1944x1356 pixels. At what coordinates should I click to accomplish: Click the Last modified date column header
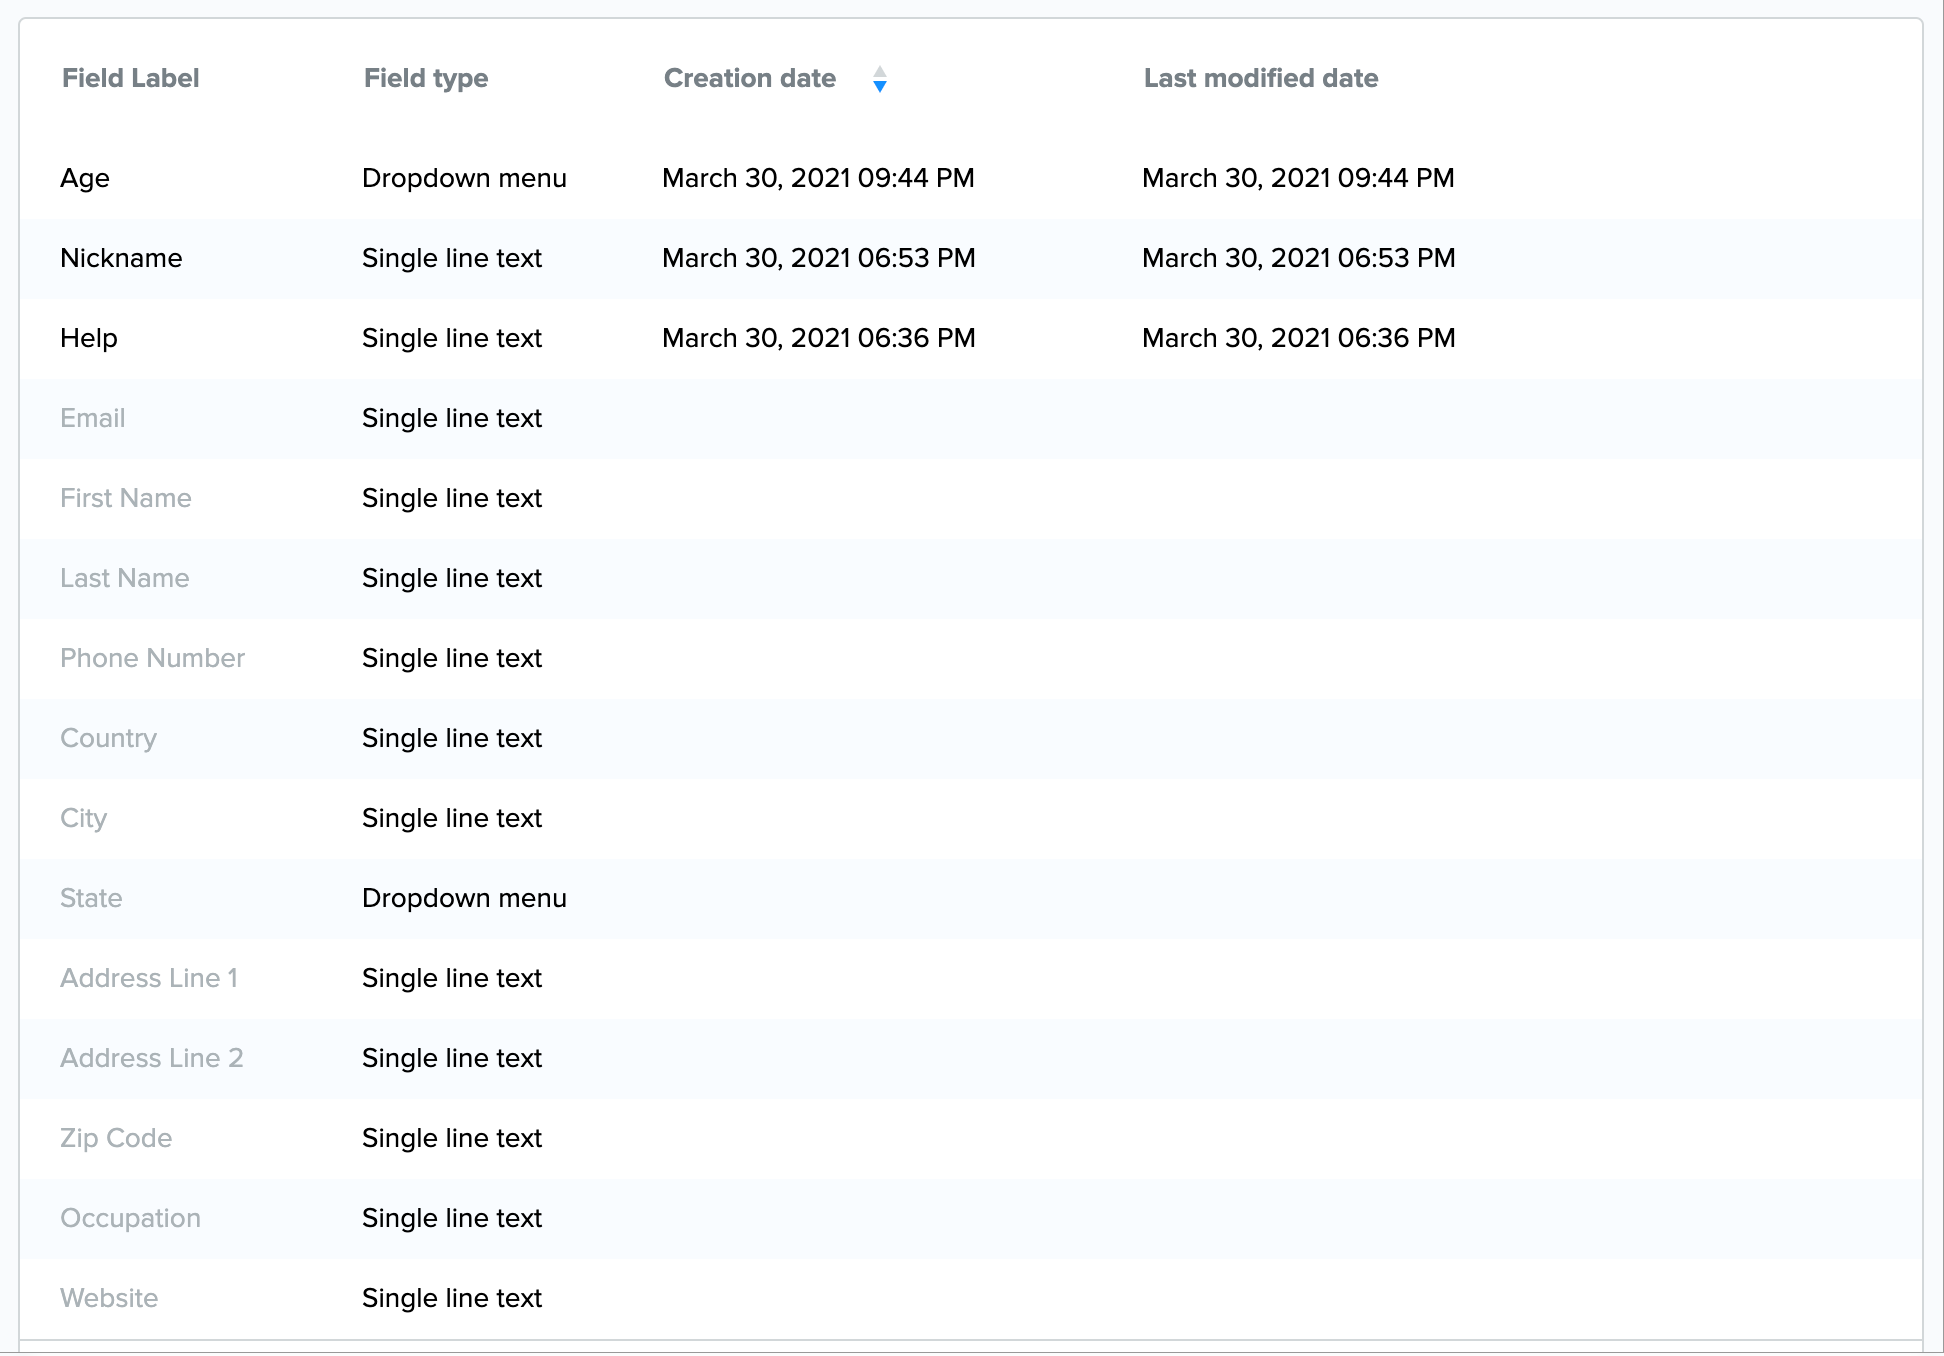(x=1260, y=78)
